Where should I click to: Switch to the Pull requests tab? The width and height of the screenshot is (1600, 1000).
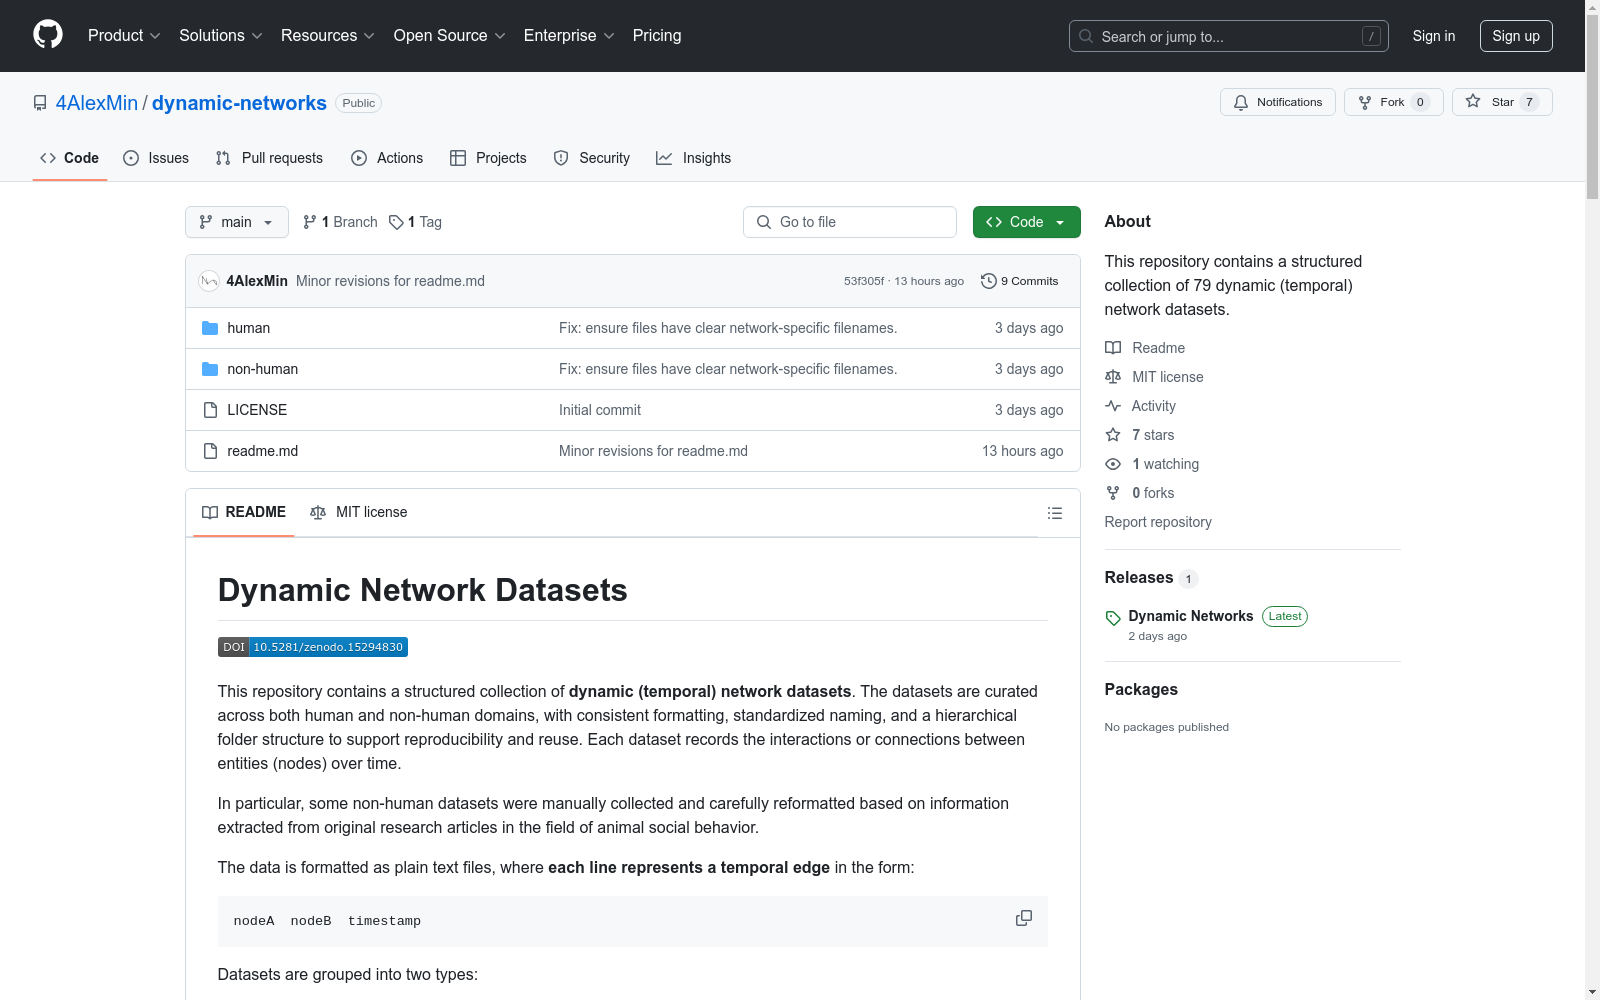tap(269, 158)
